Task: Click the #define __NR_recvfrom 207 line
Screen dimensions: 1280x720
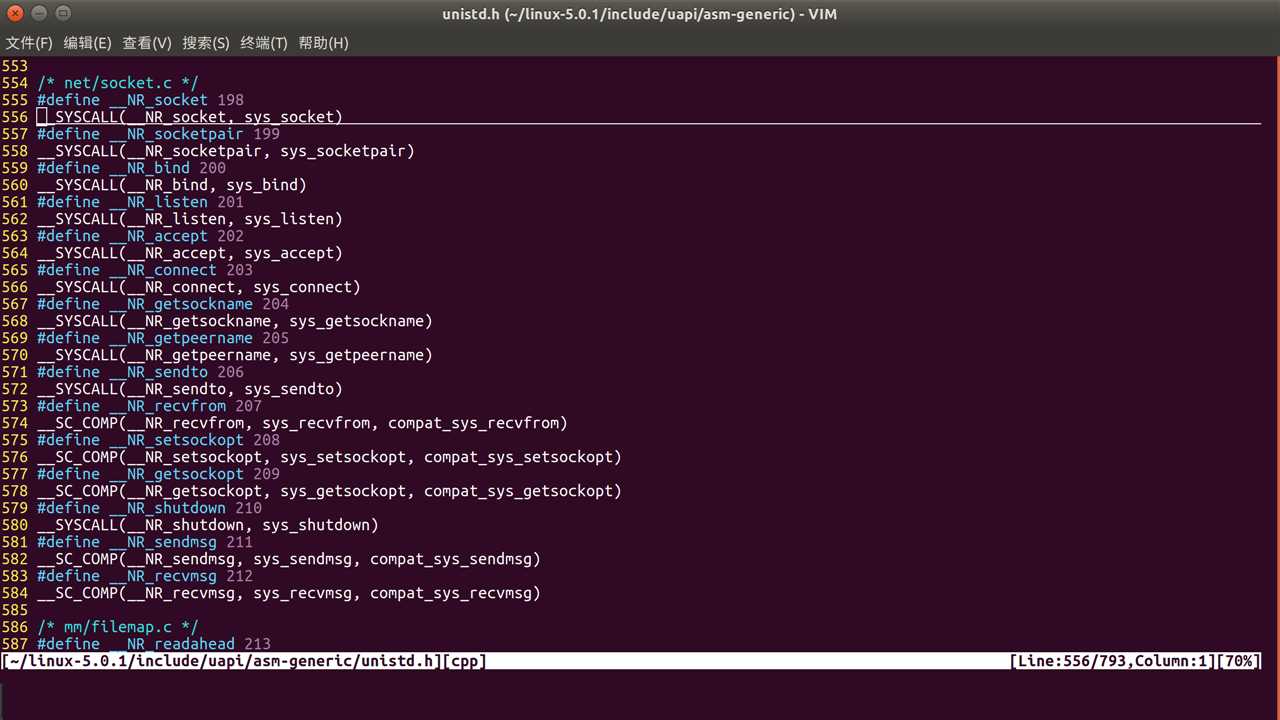Action: 149,406
